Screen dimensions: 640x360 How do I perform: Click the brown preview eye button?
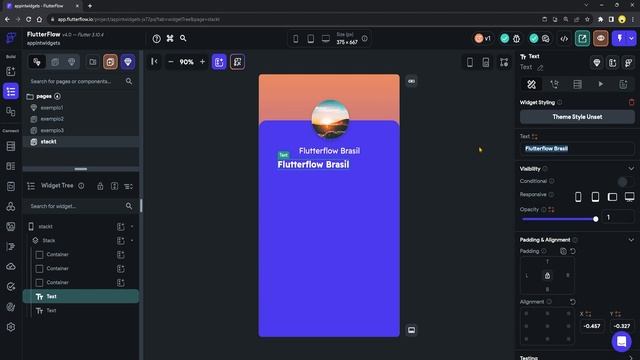tap(601, 38)
